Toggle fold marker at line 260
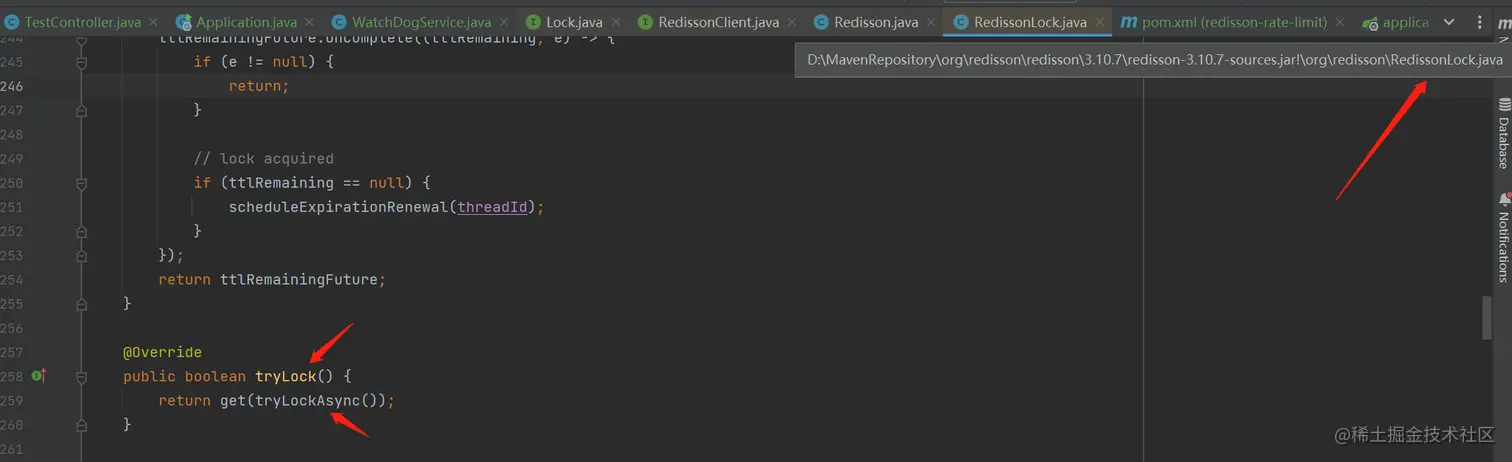Image resolution: width=1512 pixels, height=462 pixels. point(81,427)
